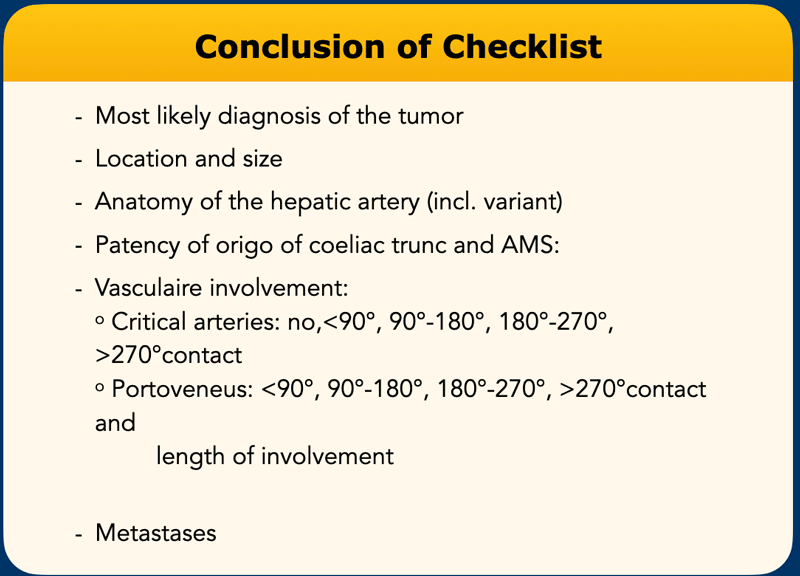The image size is (800, 576).
Task: Select 'Most likely diagnosis of the tumor' line
Action: pyautogui.click(x=279, y=116)
